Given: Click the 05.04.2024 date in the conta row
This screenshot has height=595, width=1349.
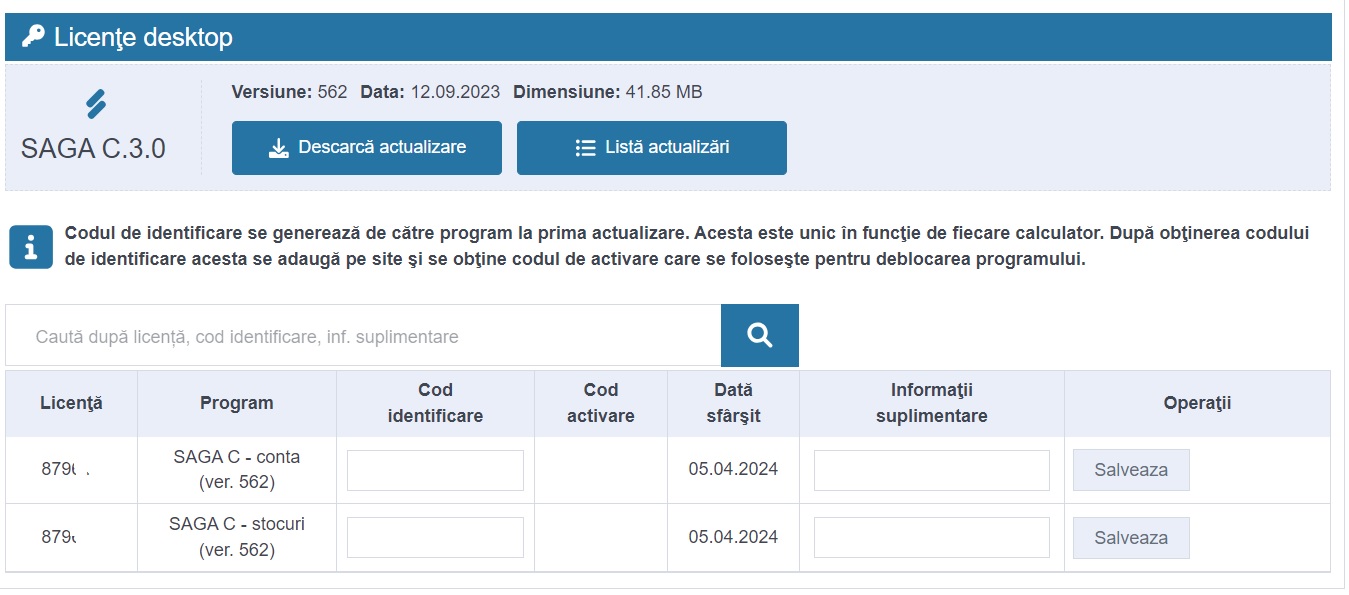Looking at the screenshot, I should pyautogui.click(x=733, y=469).
